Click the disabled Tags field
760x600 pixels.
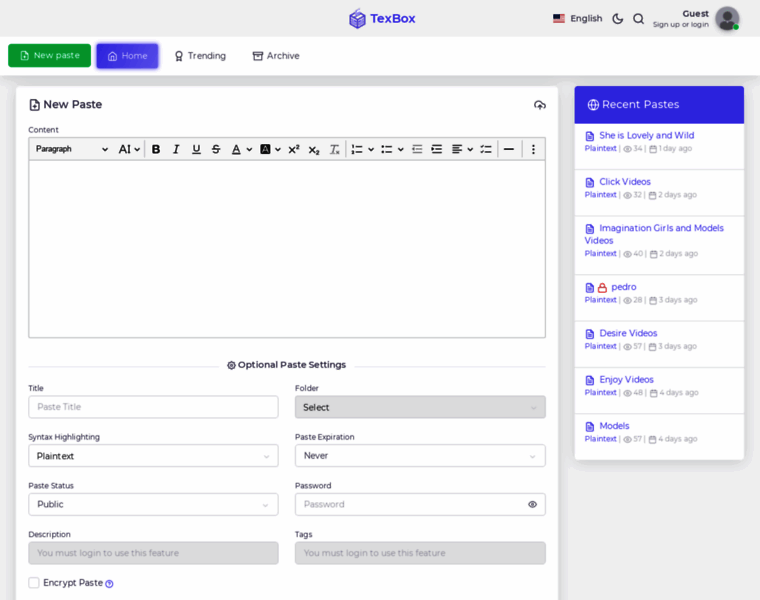click(420, 553)
